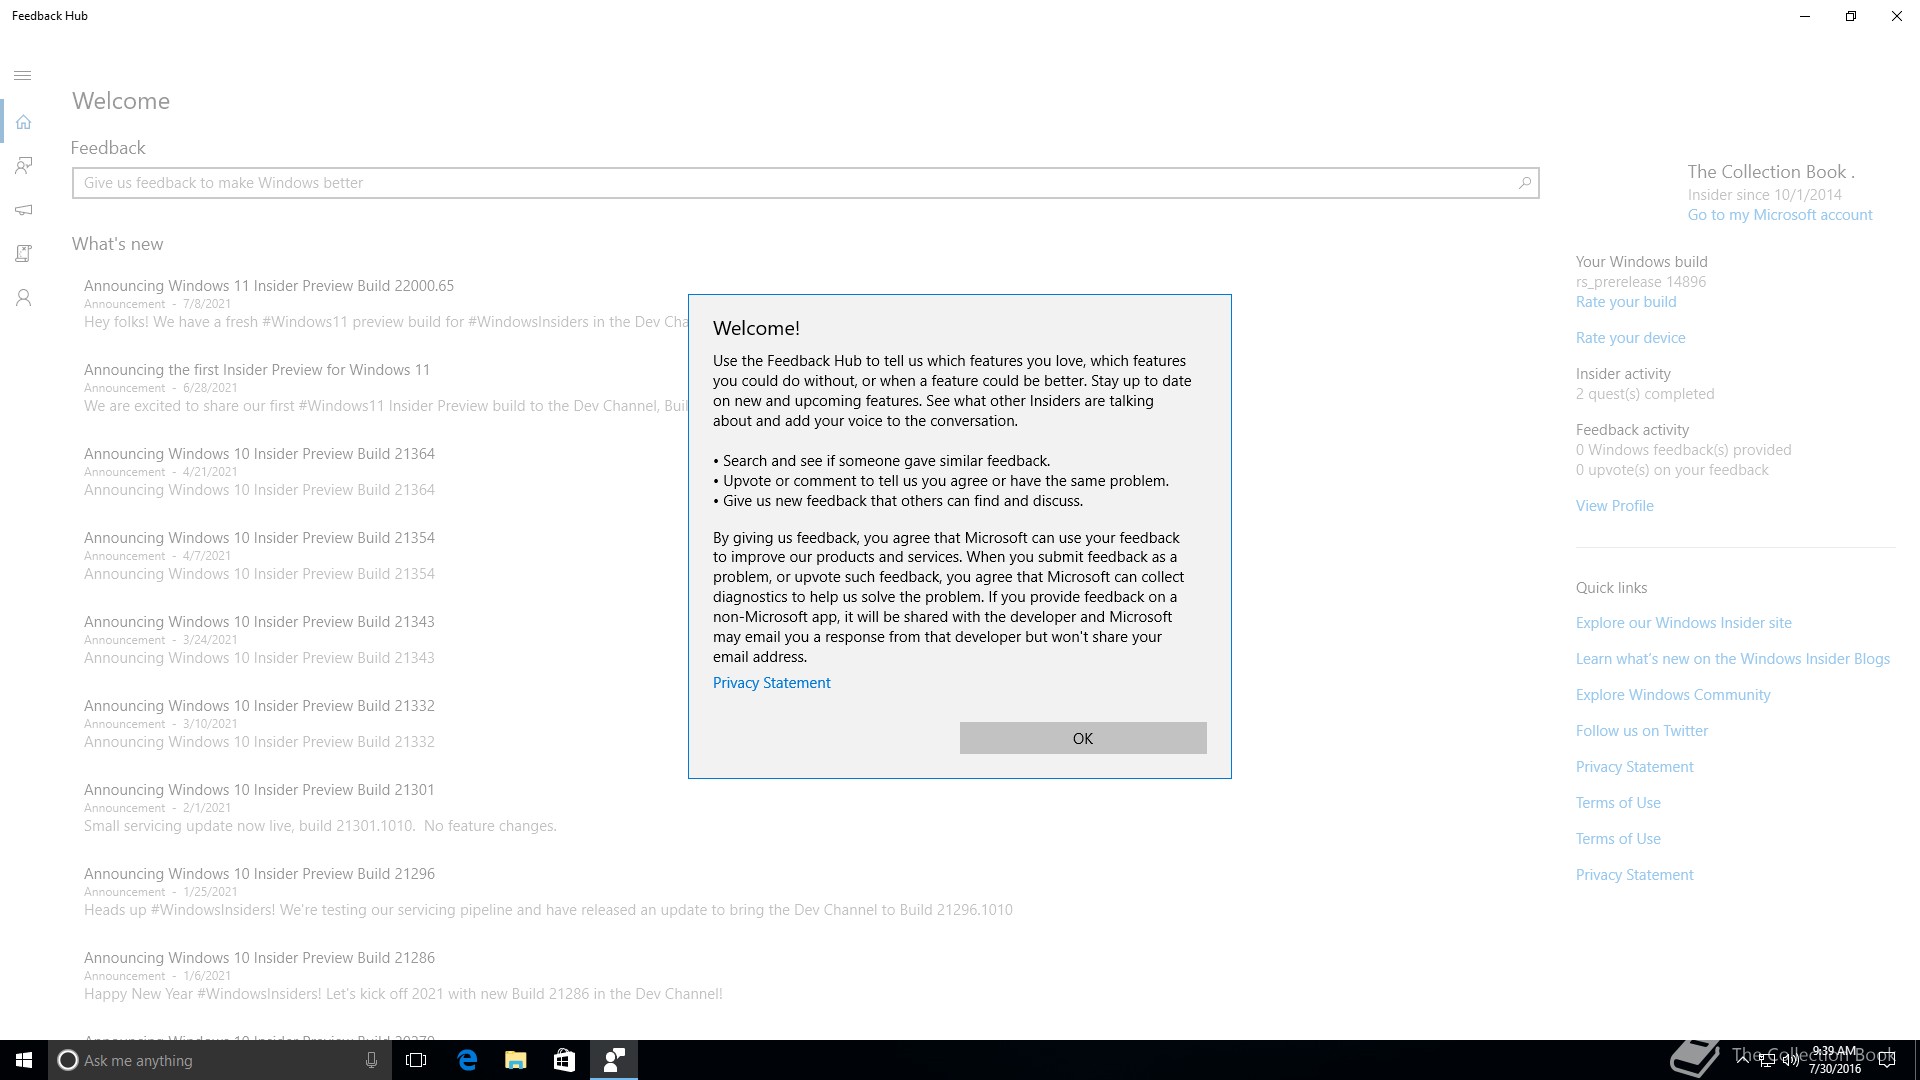
Task: Open Windows 11 Build 22000.65 announcement
Action: click(269, 286)
